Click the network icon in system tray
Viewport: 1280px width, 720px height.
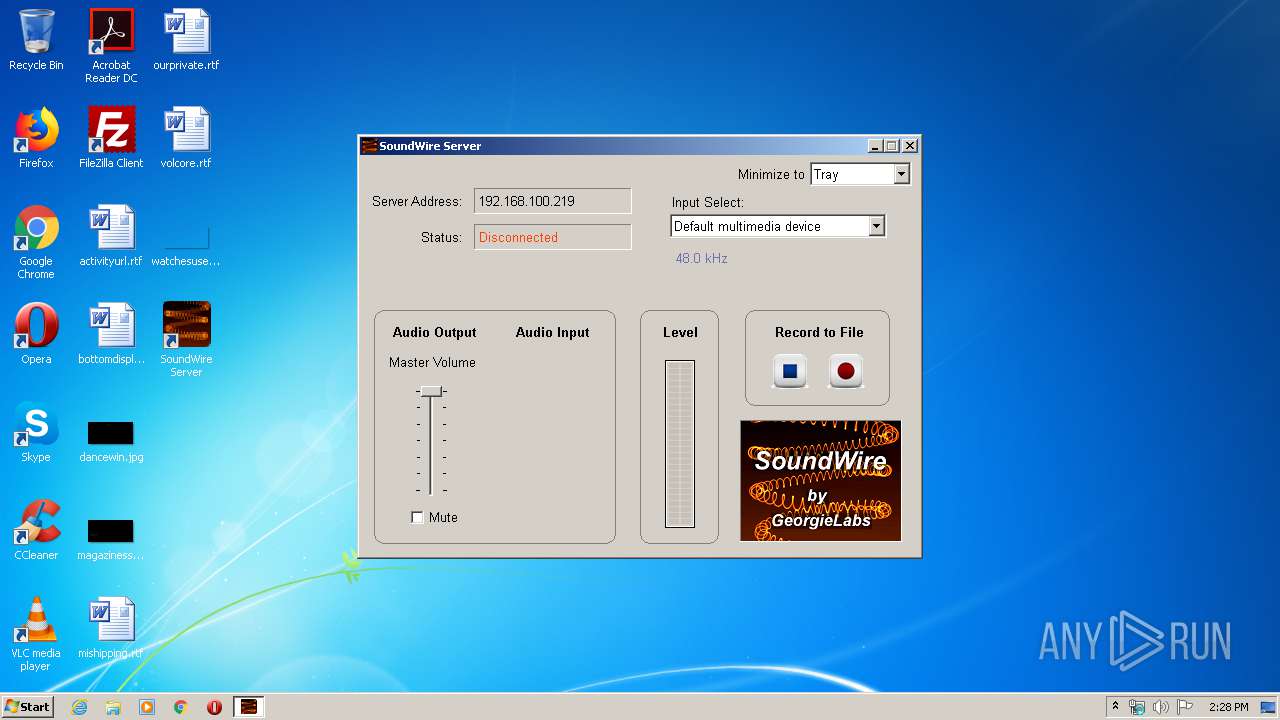(x=1137, y=707)
